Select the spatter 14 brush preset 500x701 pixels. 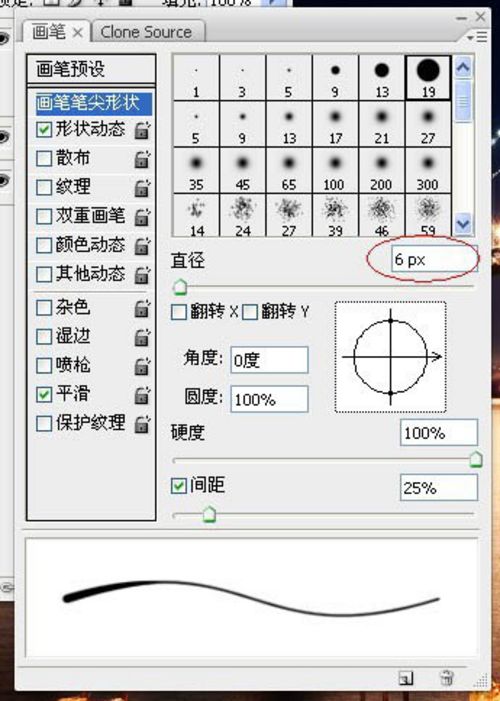(196, 215)
